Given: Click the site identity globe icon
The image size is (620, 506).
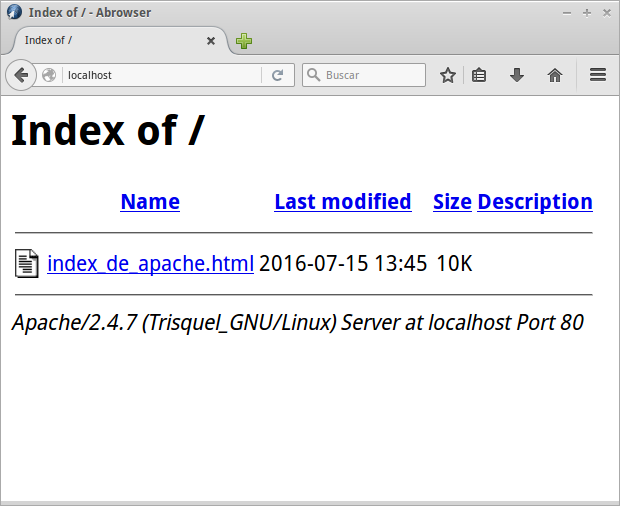Looking at the screenshot, I should [49, 75].
